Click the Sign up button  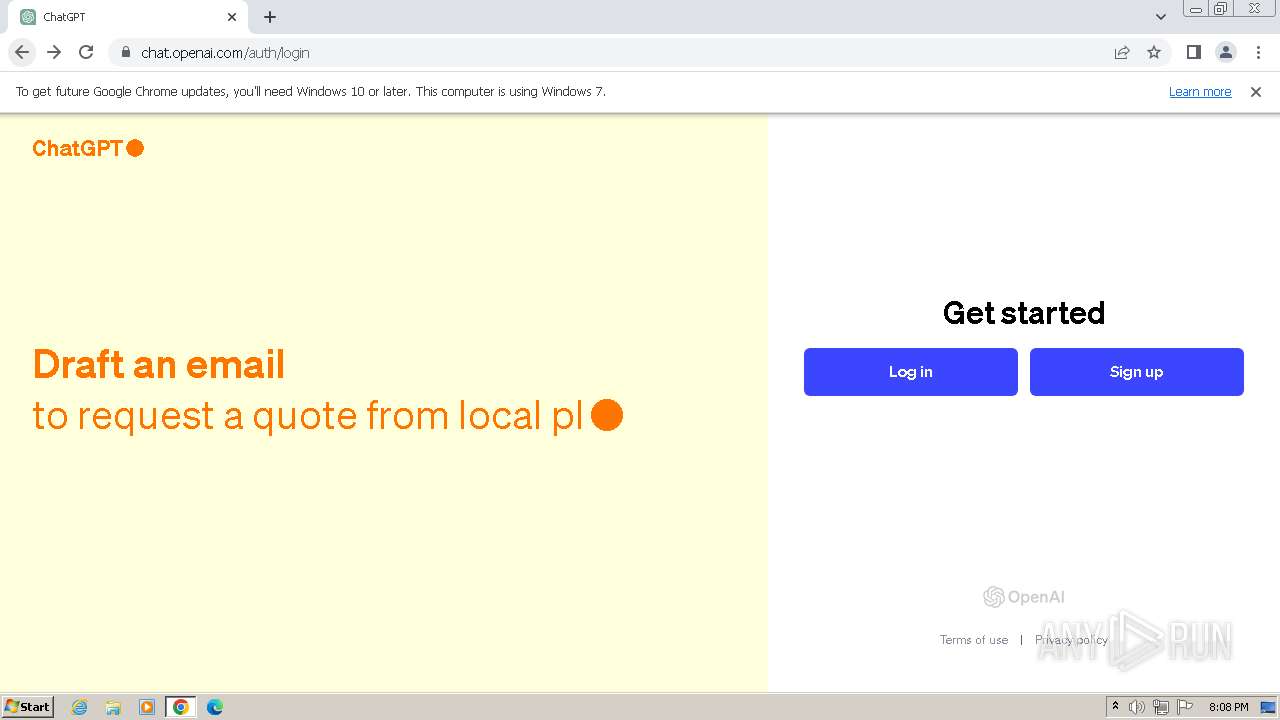click(x=1137, y=372)
